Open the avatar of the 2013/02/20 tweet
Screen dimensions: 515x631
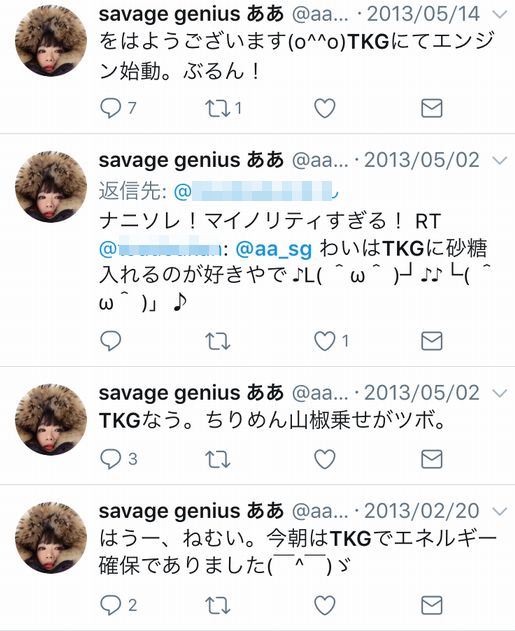click(x=51, y=538)
